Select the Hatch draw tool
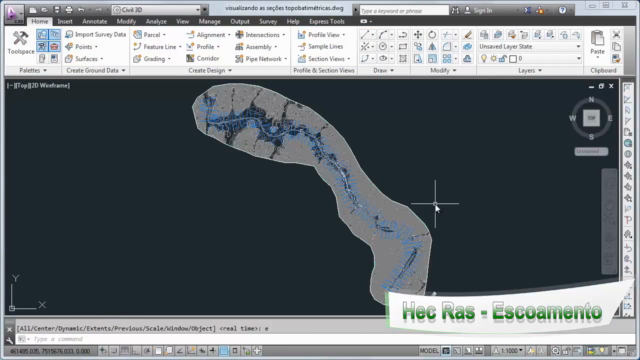This screenshot has height=360, width=640. pyautogui.click(x=402, y=58)
